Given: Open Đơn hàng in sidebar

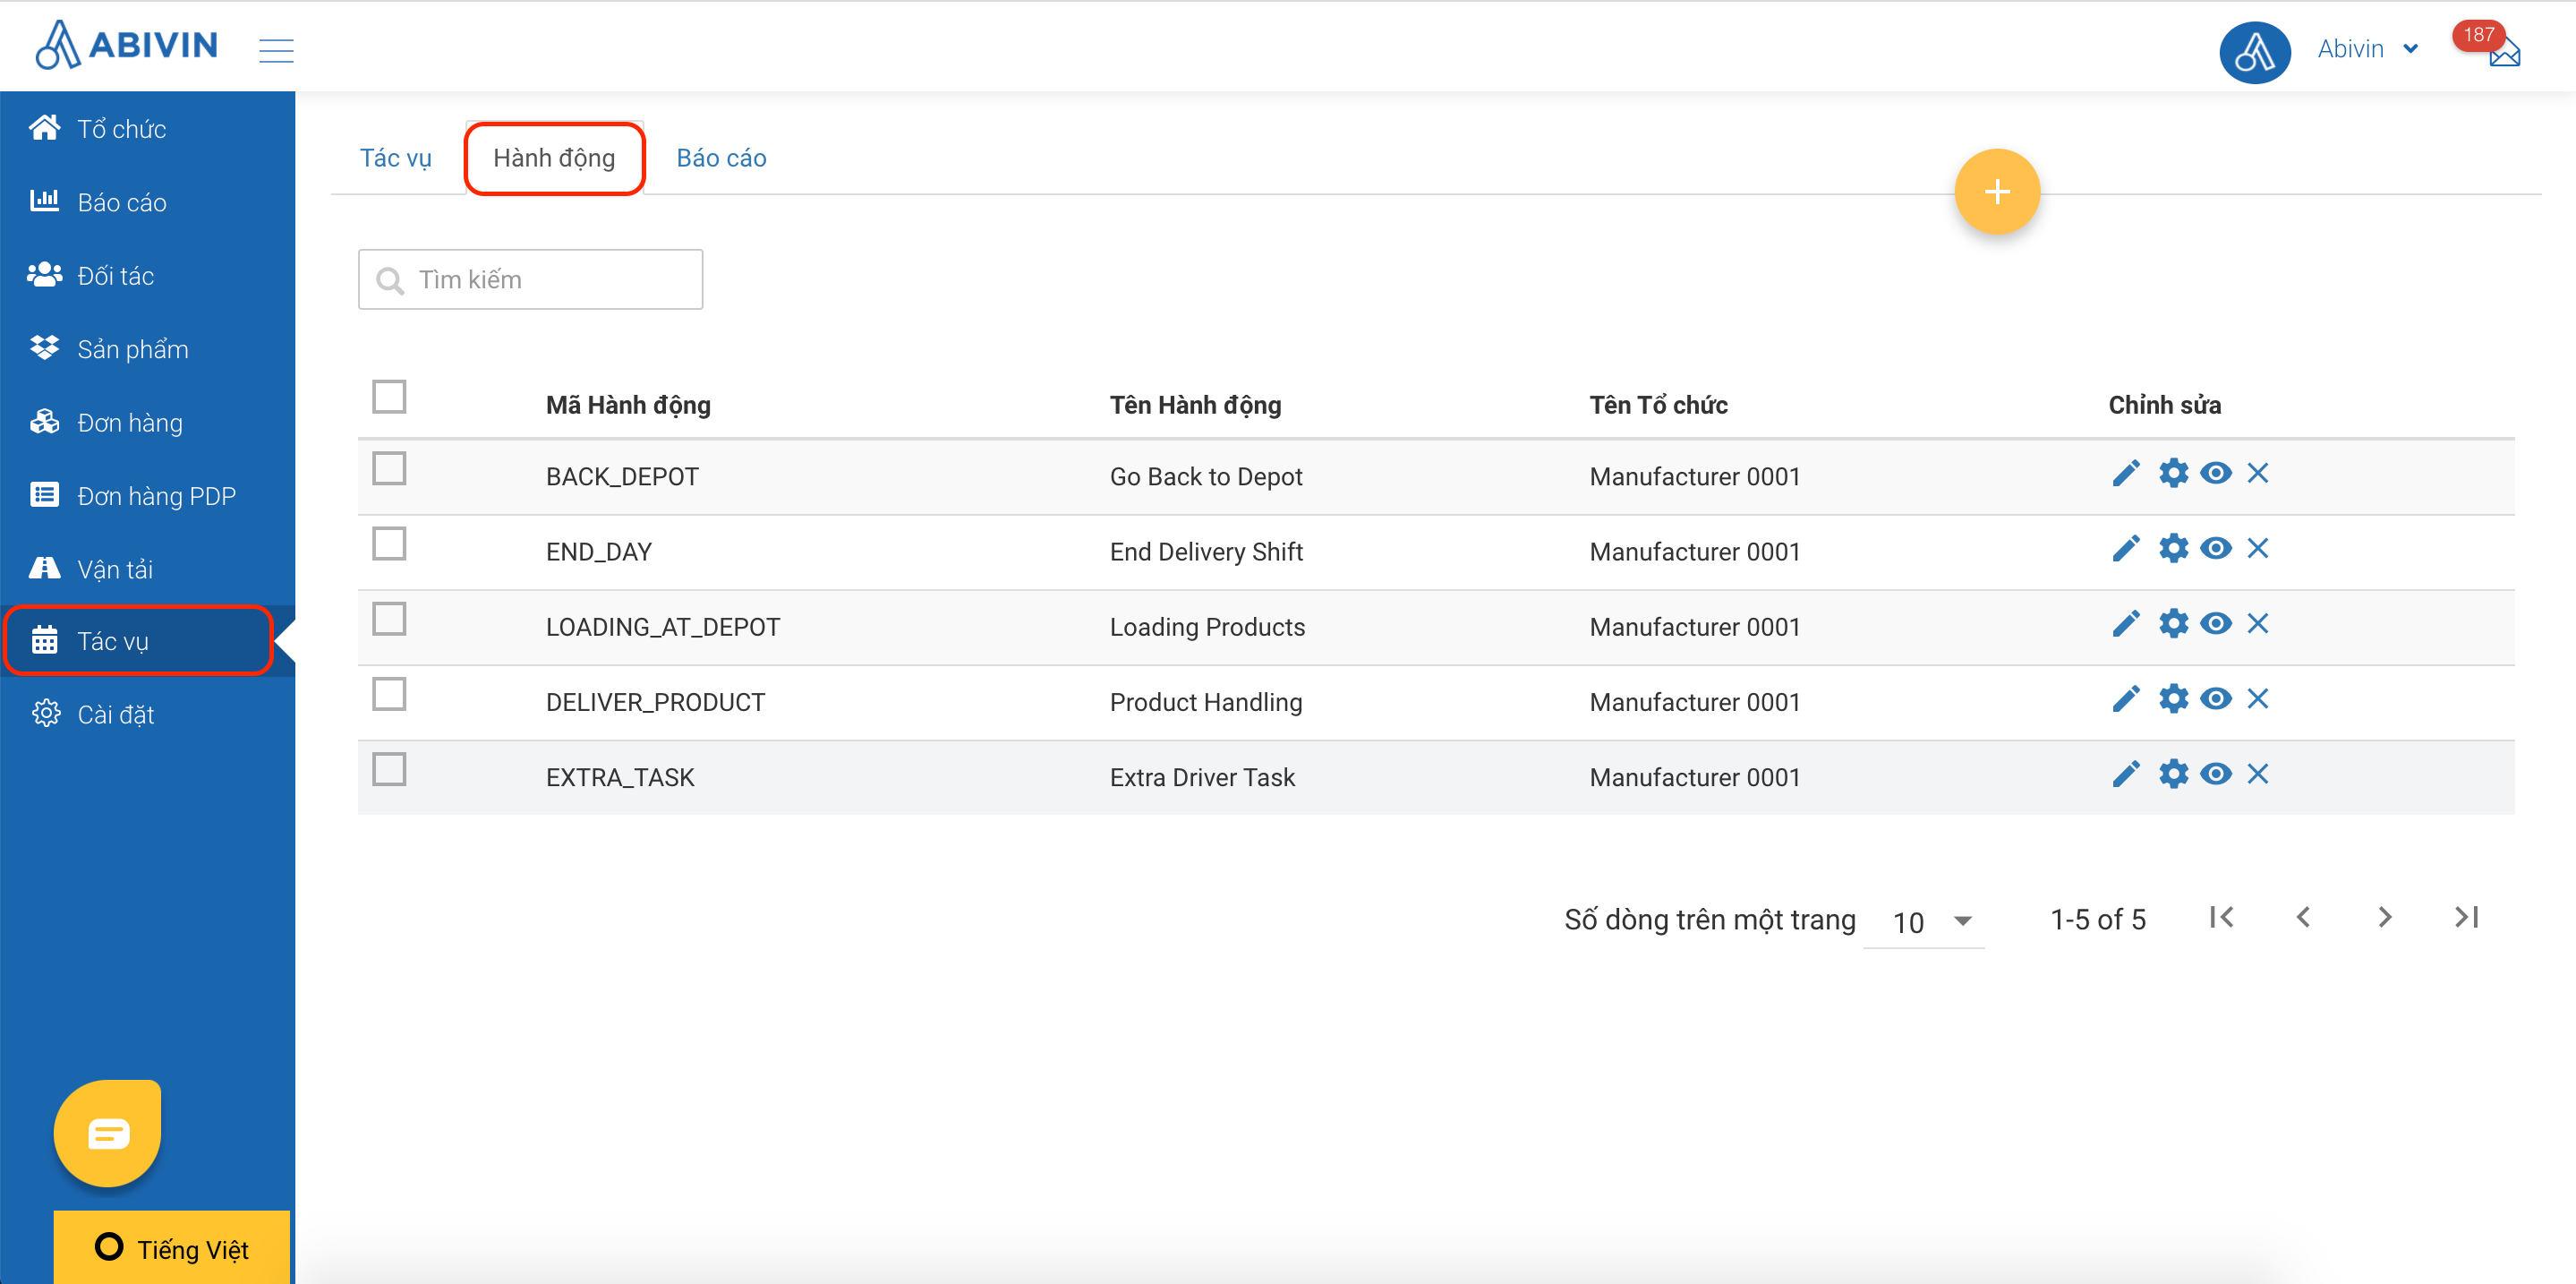Looking at the screenshot, I should click(x=148, y=422).
